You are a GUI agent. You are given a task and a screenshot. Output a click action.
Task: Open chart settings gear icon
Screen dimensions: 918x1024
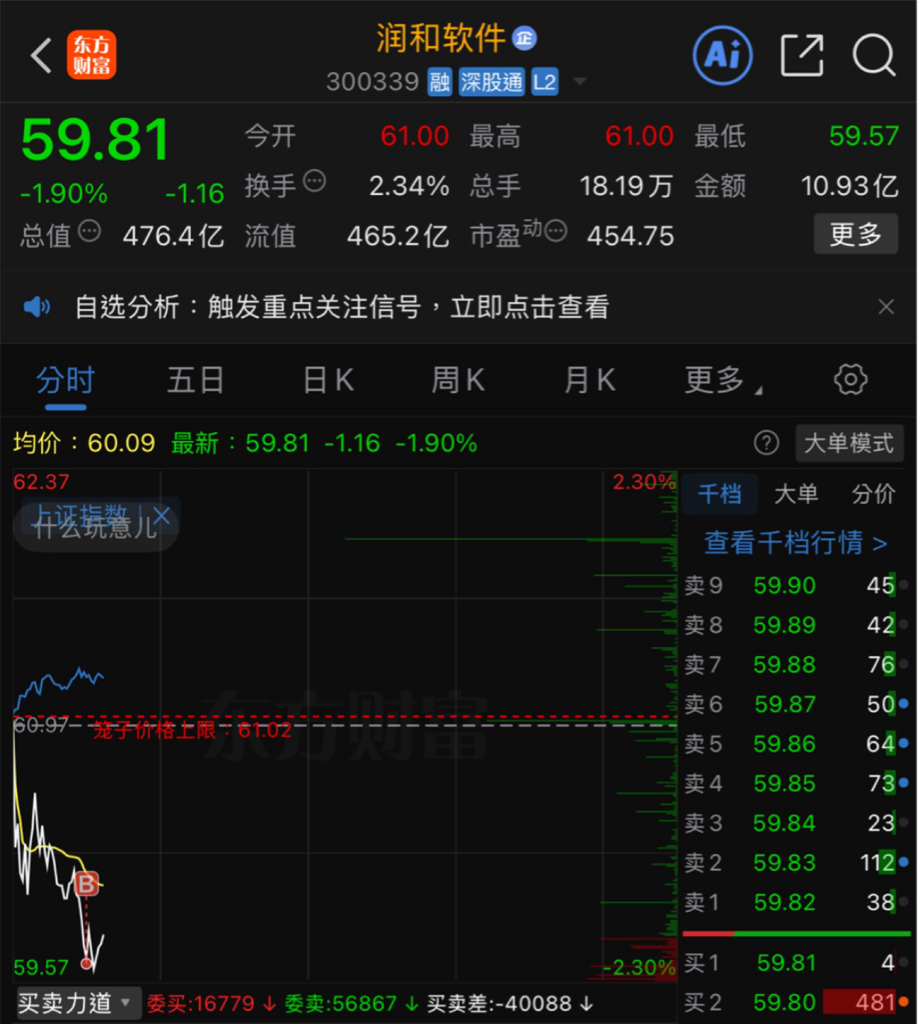pos(851,379)
